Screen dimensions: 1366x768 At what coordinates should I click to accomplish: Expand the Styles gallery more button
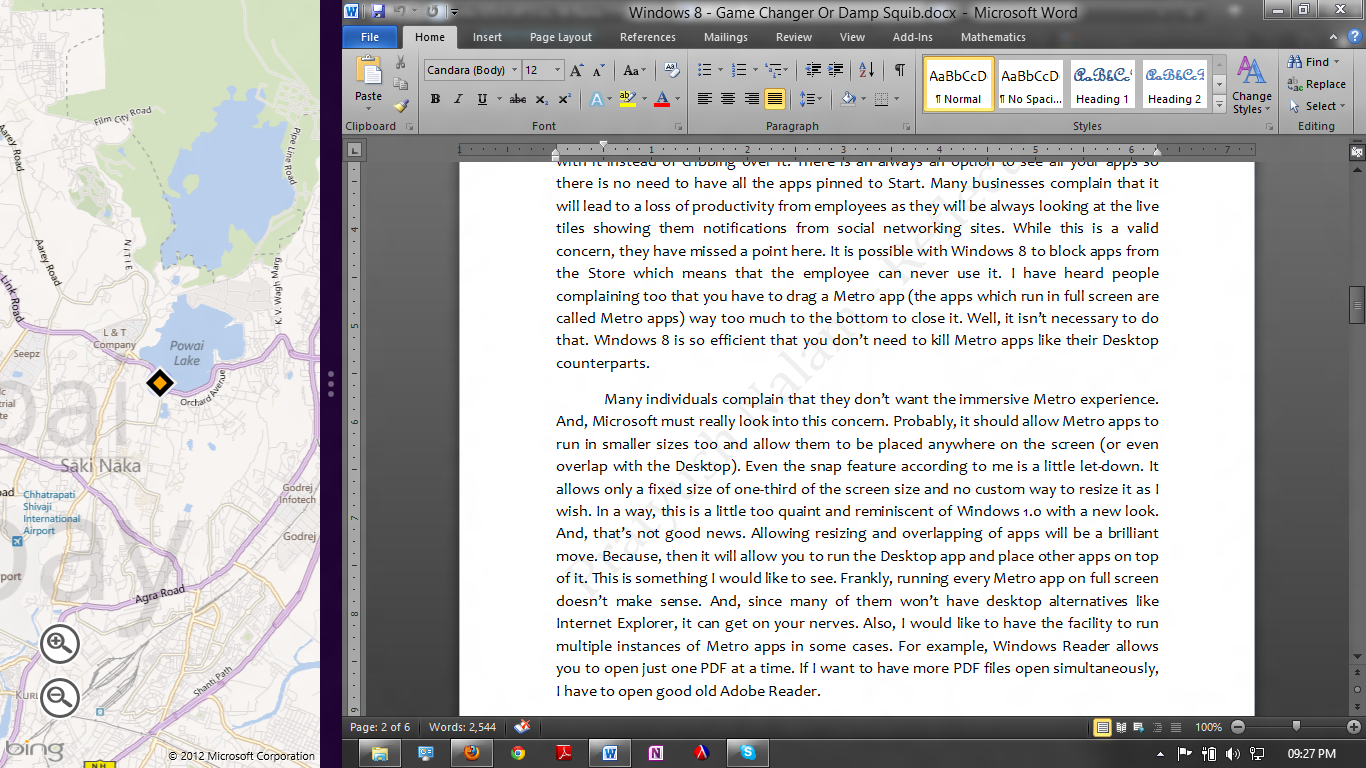coord(1220,103)
